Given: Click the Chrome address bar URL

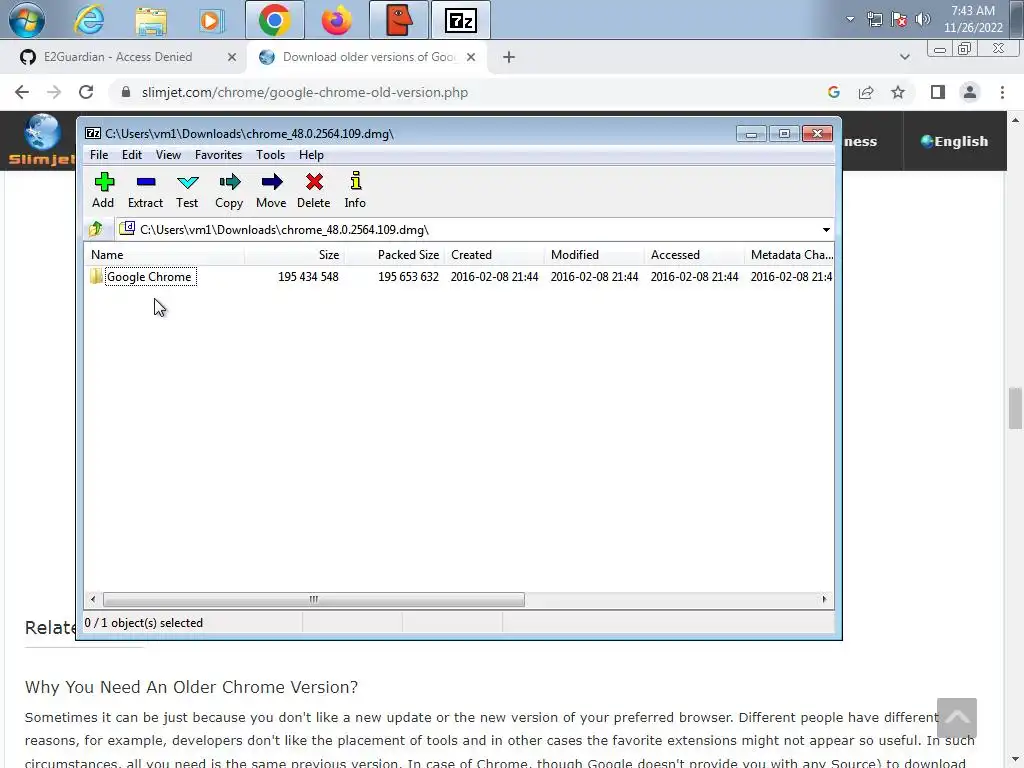Looking at the screenshot, I should click(304, 92).
